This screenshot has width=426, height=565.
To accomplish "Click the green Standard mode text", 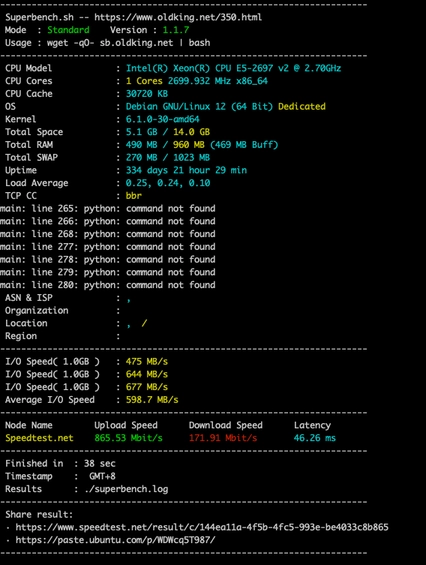I will pos(68,30).
